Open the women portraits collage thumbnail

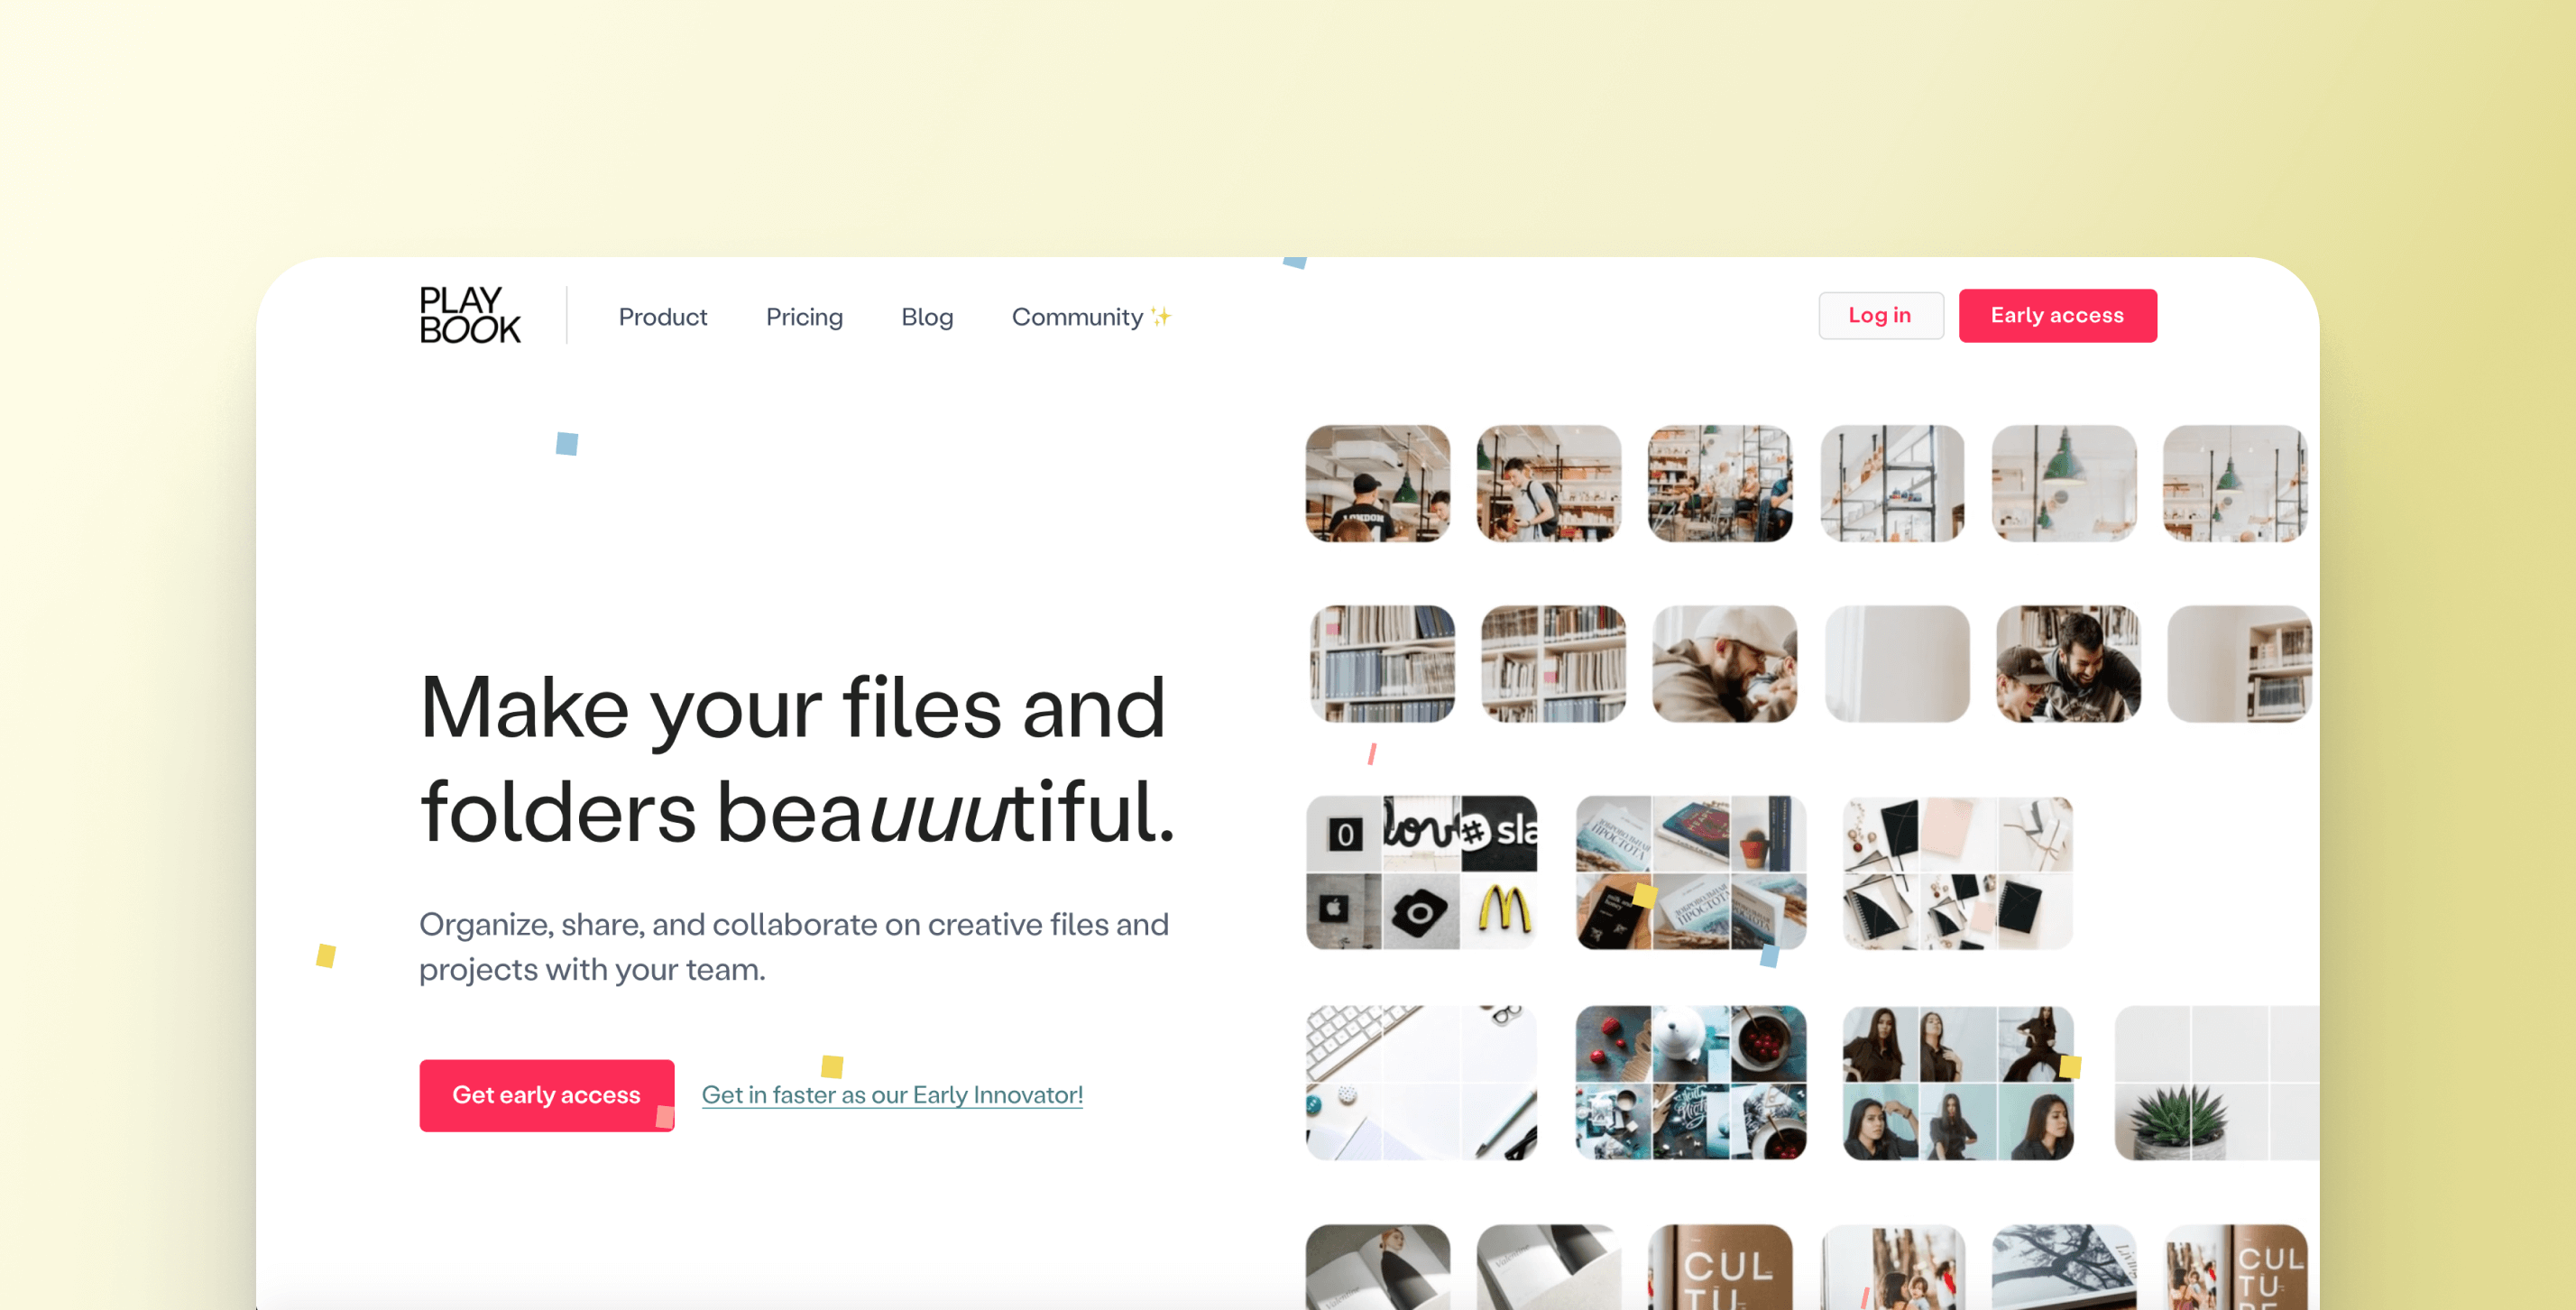(1957, 1082)
